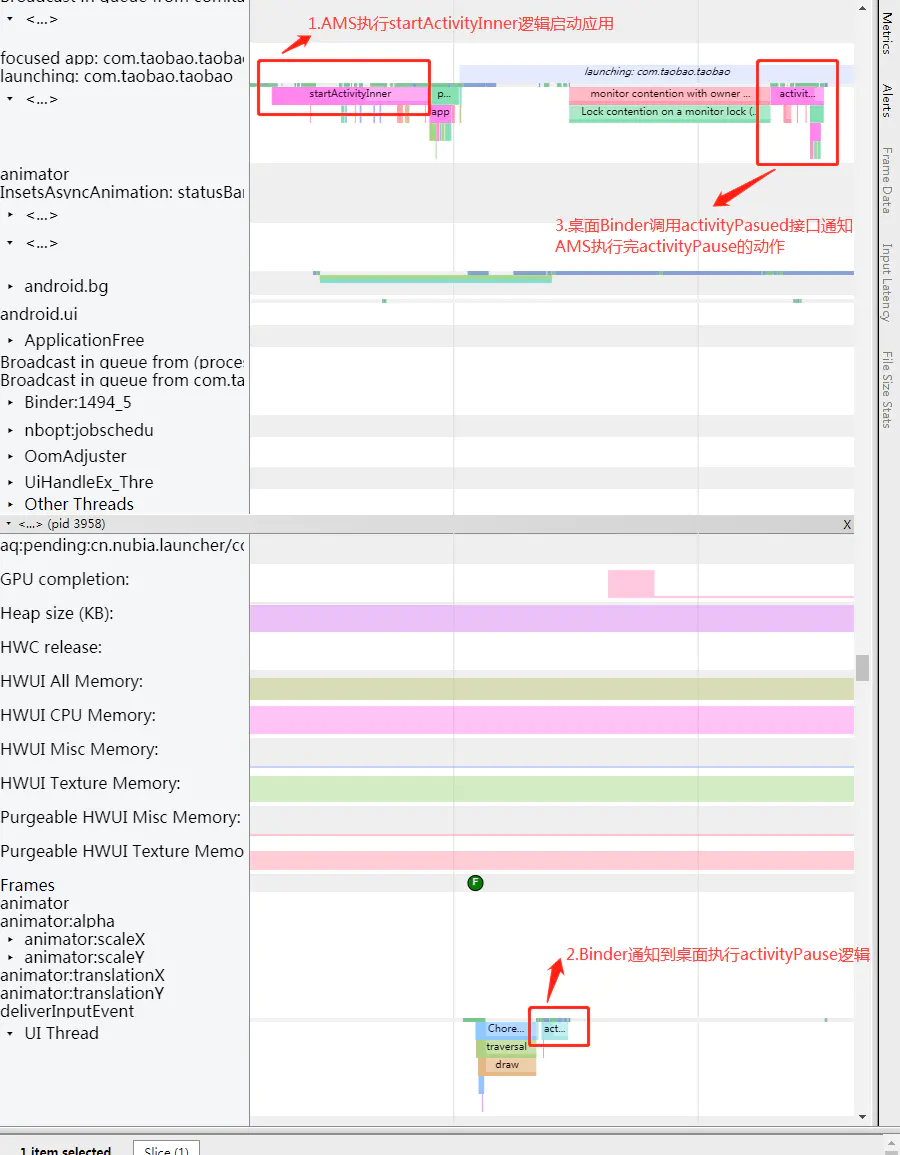Click the vertical scrollbar thumb
This screenshot has height=1155, width=900.
click(x=862, y=668)
